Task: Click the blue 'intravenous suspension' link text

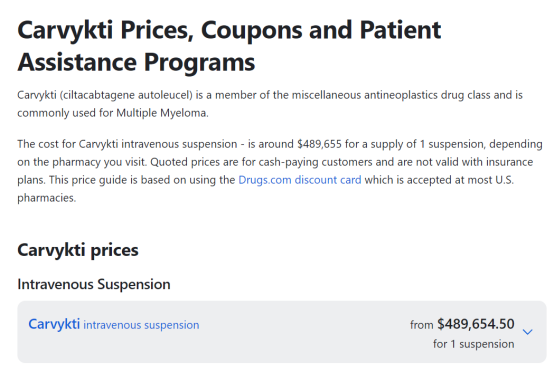Action: [x=141, y=325]
